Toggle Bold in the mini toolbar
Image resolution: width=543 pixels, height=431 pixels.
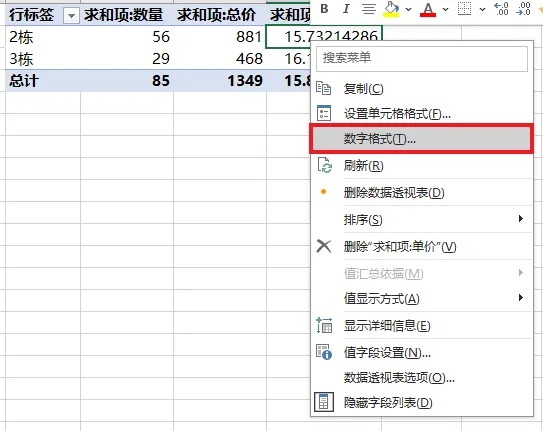tap(324, 9)
